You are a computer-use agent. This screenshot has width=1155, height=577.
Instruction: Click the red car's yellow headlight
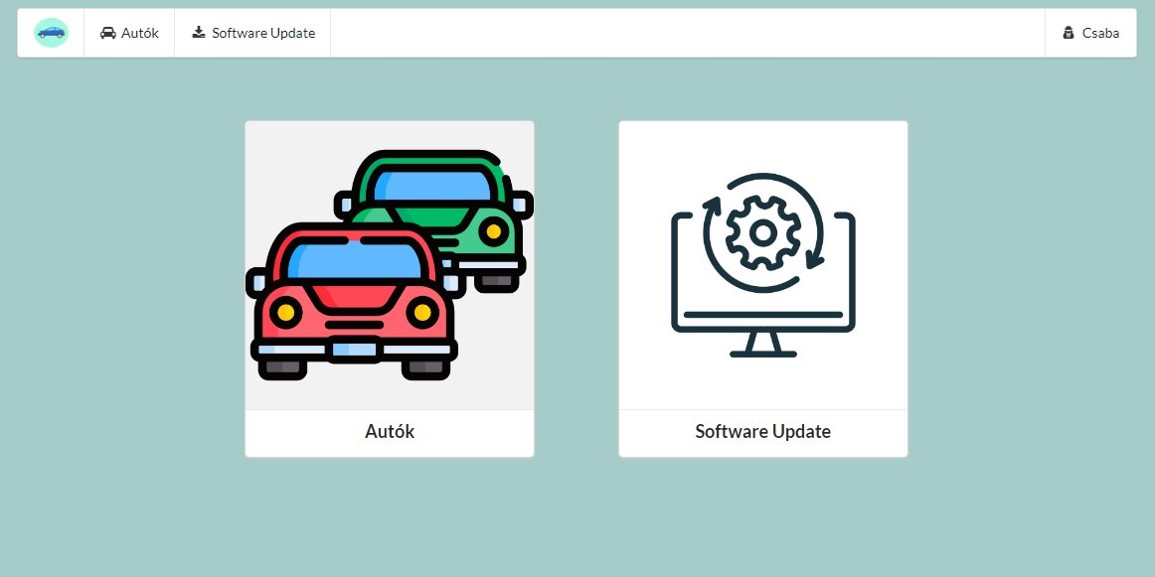coord(286,313)
